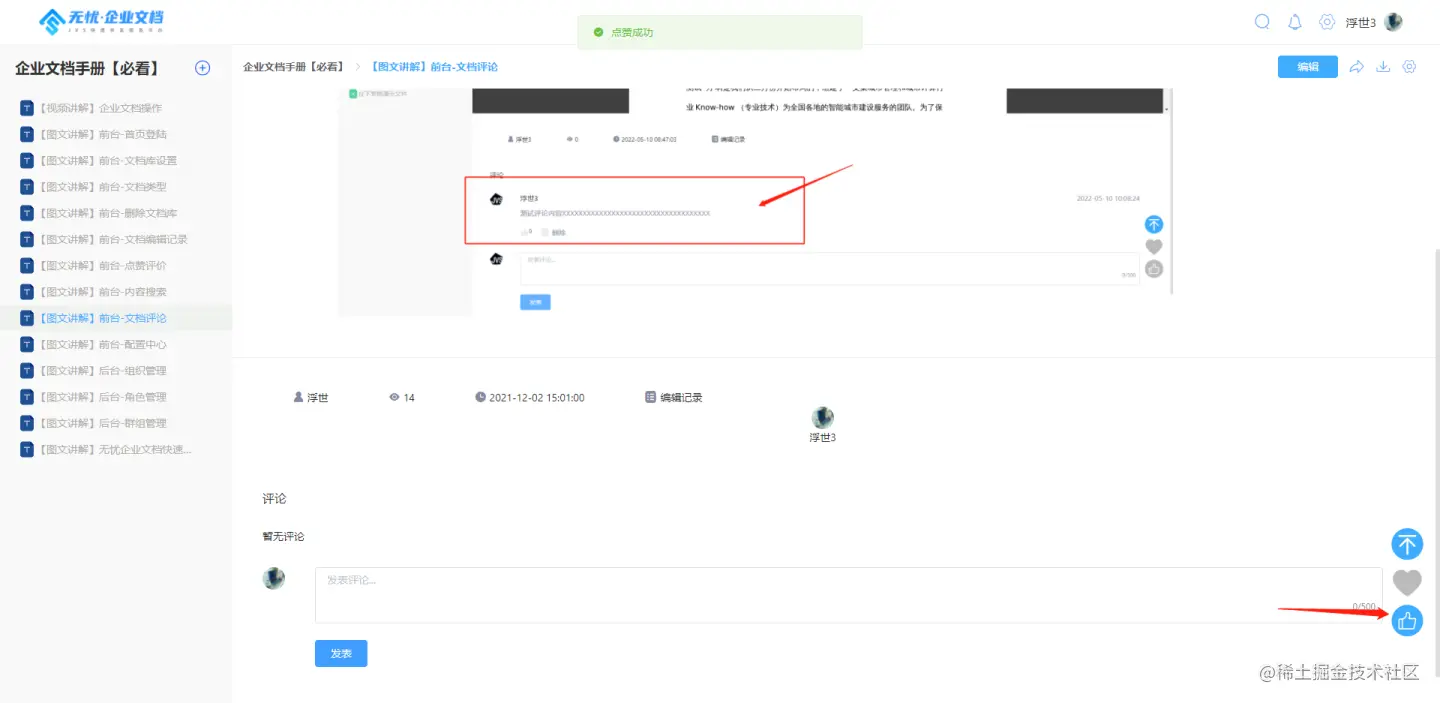Click sidebar title 企业文档手册【必看】
This screenshot has width=1440, height=703.
point(87,68)
